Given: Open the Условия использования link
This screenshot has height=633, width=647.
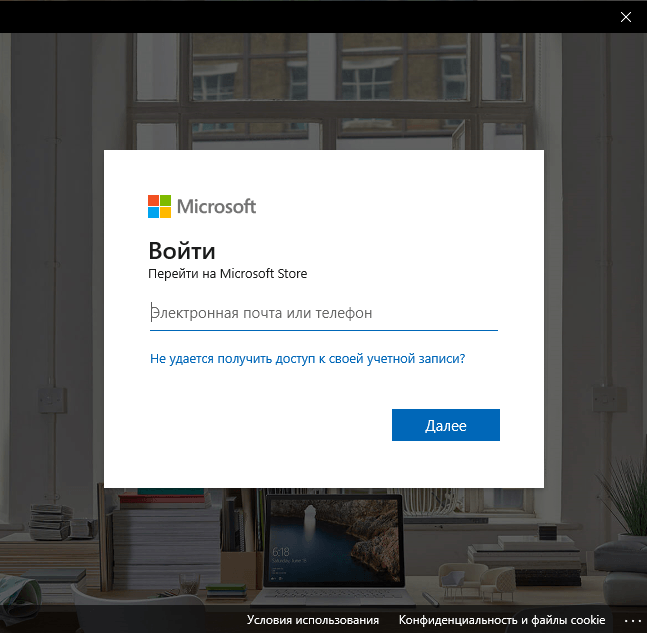Looking at the screenshot, I should tap(313, 620).
